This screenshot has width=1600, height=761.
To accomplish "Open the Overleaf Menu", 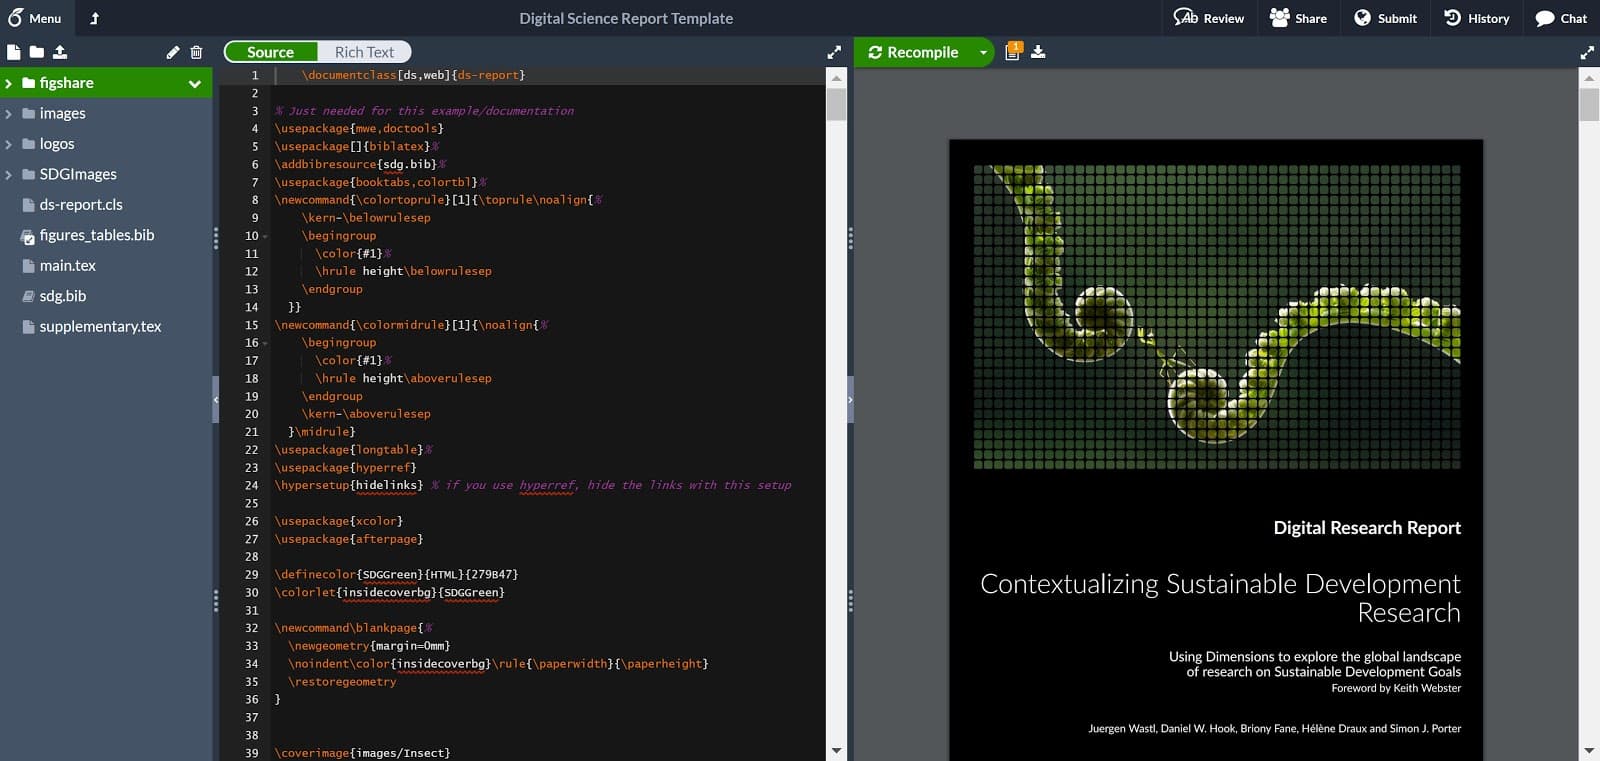I will [35, 18].
